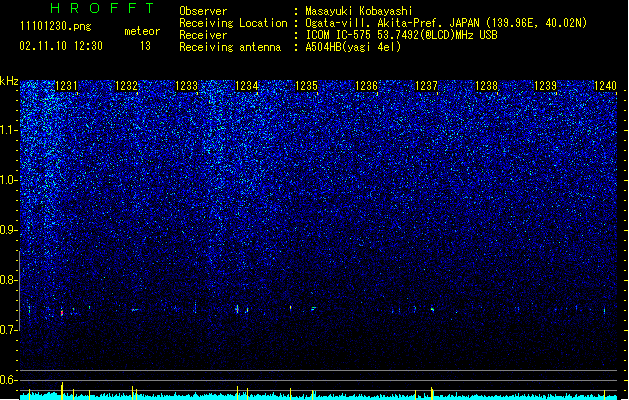The width and height of the screenshot is (629, 400).
Task: Click the red meteor echo near 1231
Action: click(62, 312)
